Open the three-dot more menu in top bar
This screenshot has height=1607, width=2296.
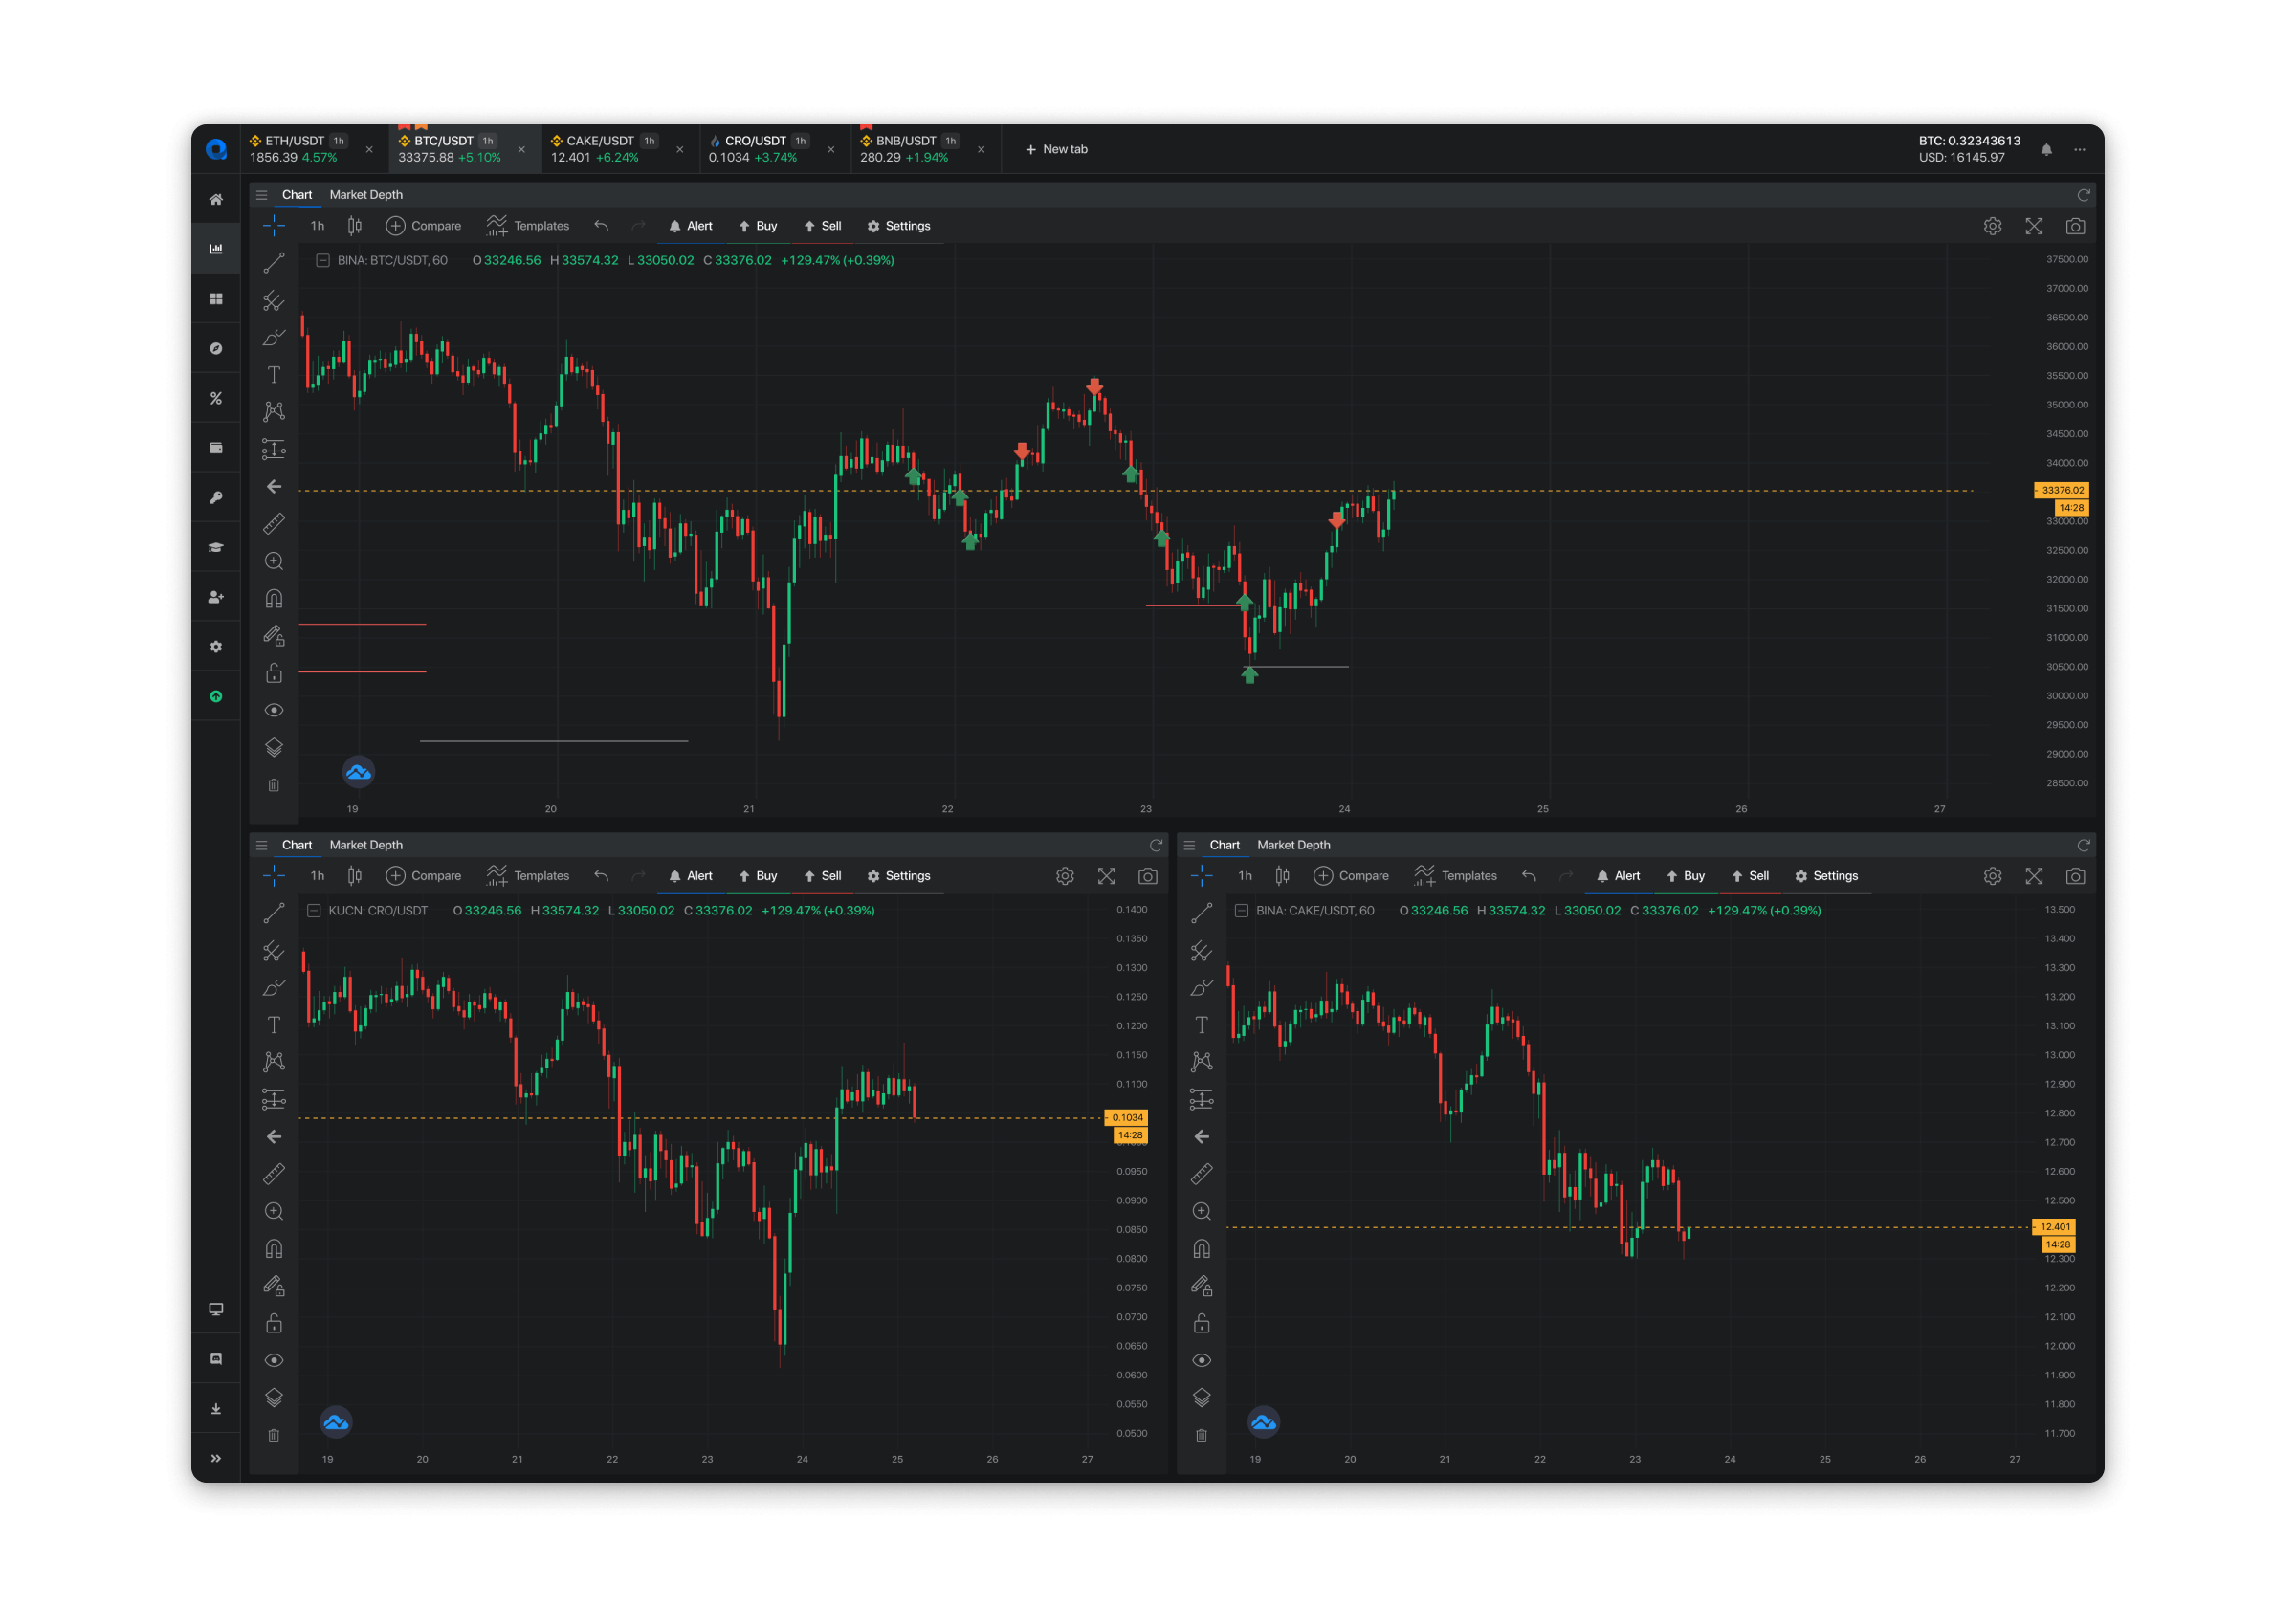coord(2079,150)
